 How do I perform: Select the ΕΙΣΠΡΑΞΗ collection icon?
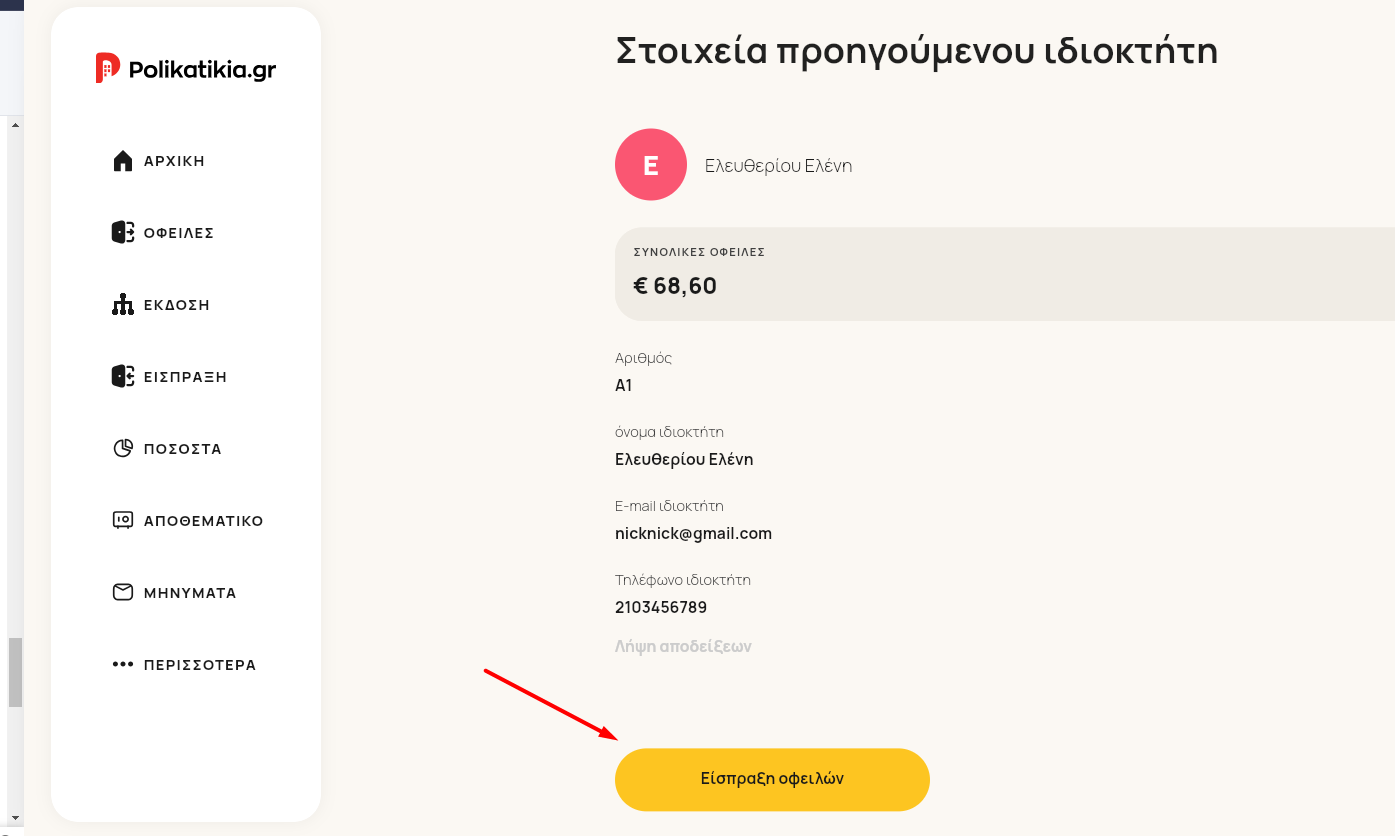[x=123, y=377]
